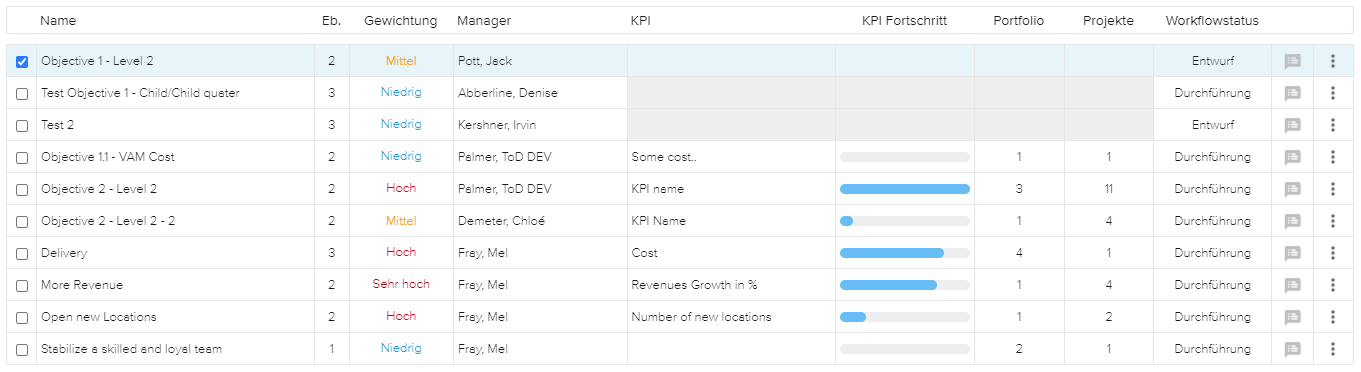The width and height of the screenshot is (1361, 372).
Task: Click the KPI progress bar for Cost
Action: pos(905,253)
